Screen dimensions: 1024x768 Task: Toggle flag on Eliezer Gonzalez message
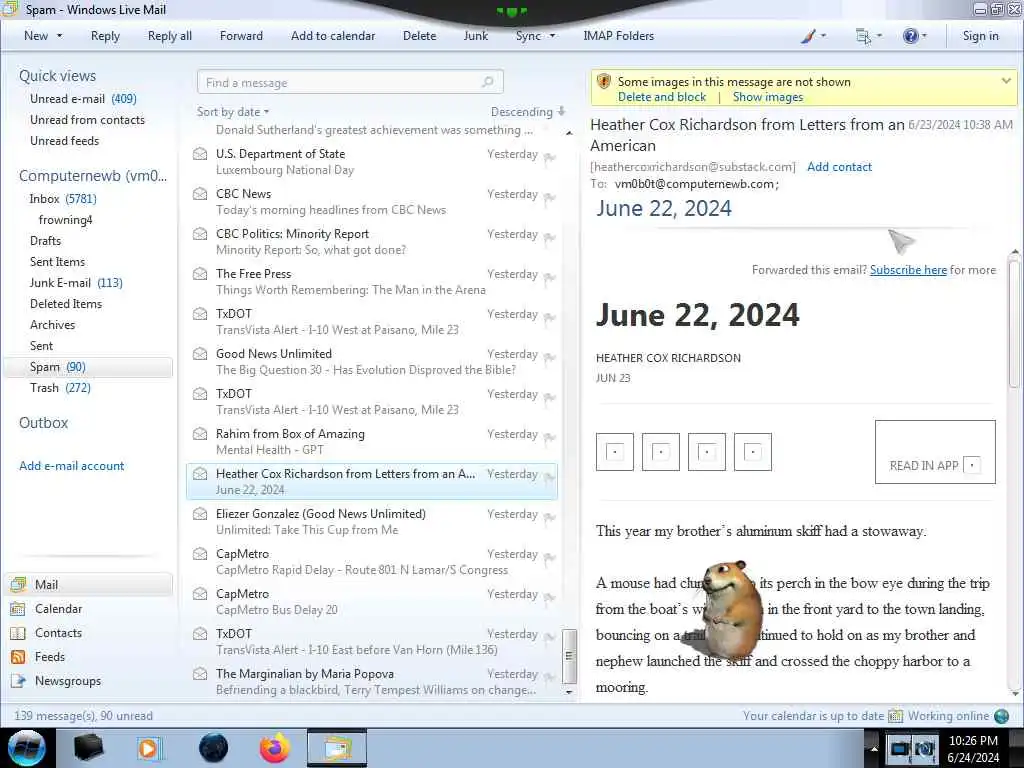click(x=550, y=517)
